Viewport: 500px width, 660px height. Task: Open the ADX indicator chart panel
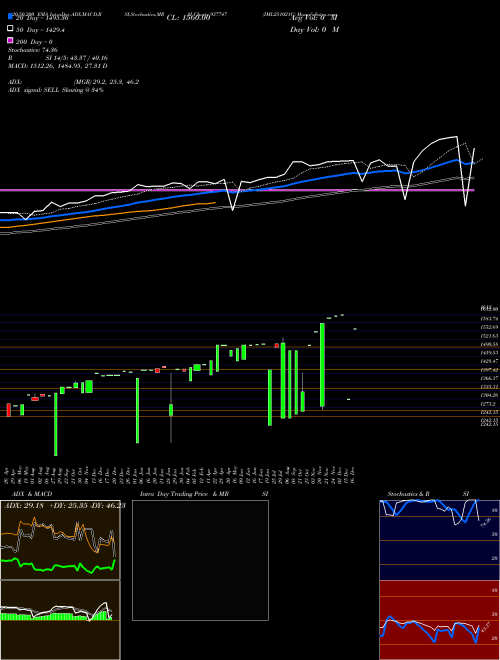click(60, 540)
